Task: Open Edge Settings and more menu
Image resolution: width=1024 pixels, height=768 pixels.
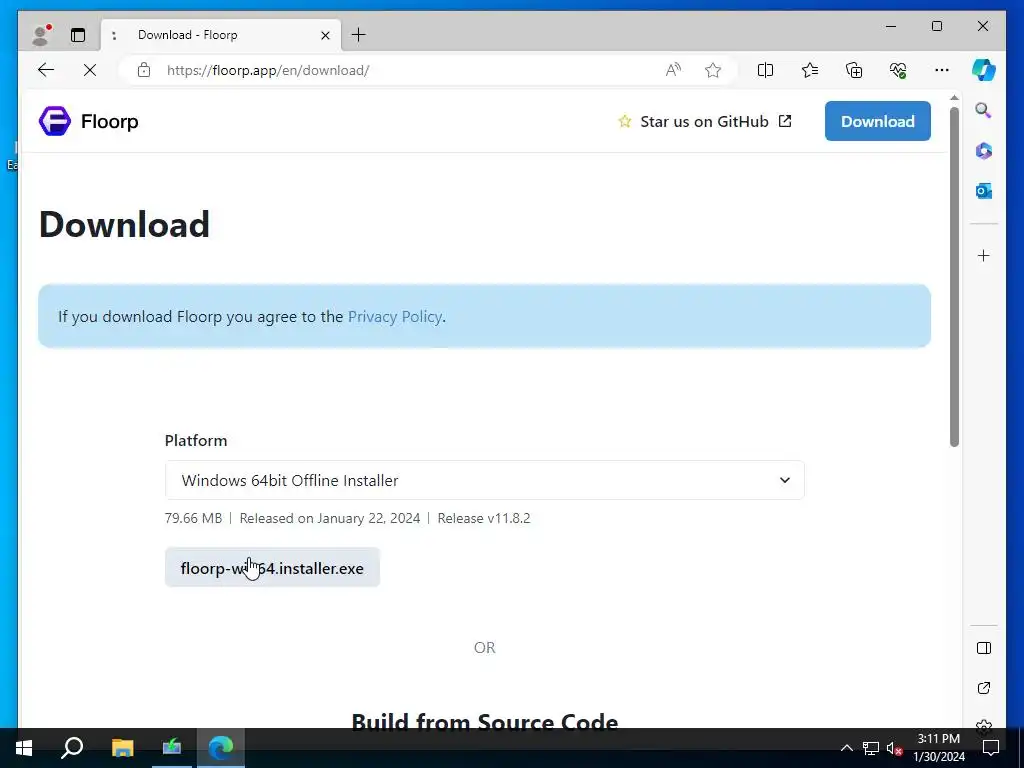Action: coord(942,70)
